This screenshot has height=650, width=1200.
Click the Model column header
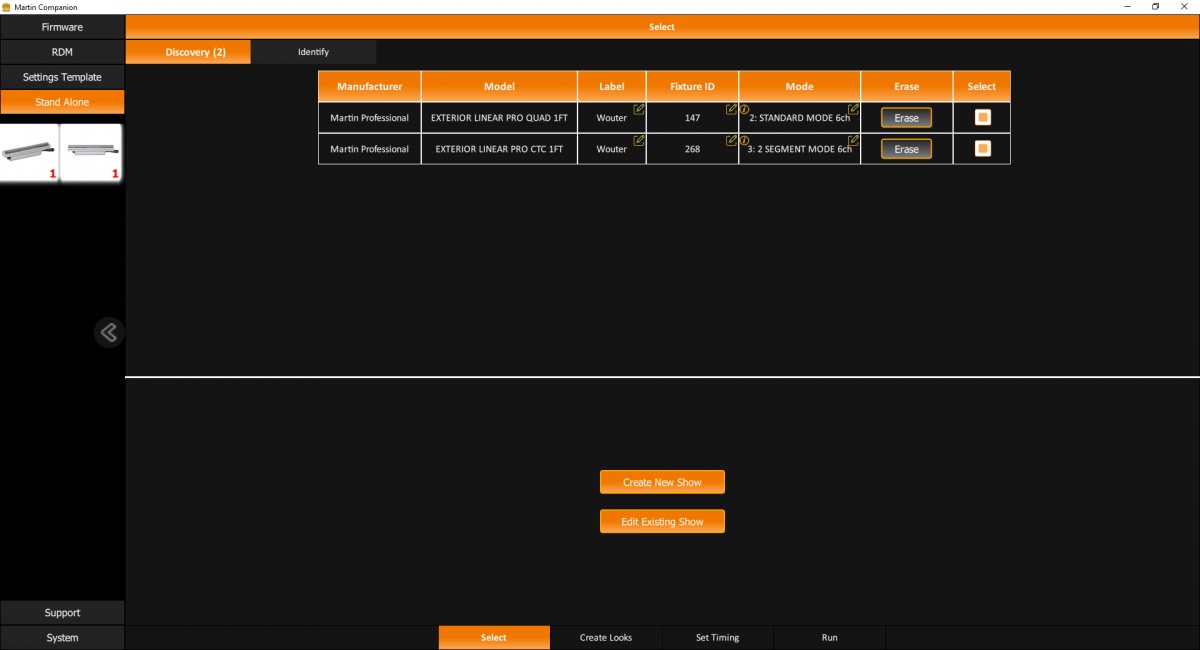[499, 86]
